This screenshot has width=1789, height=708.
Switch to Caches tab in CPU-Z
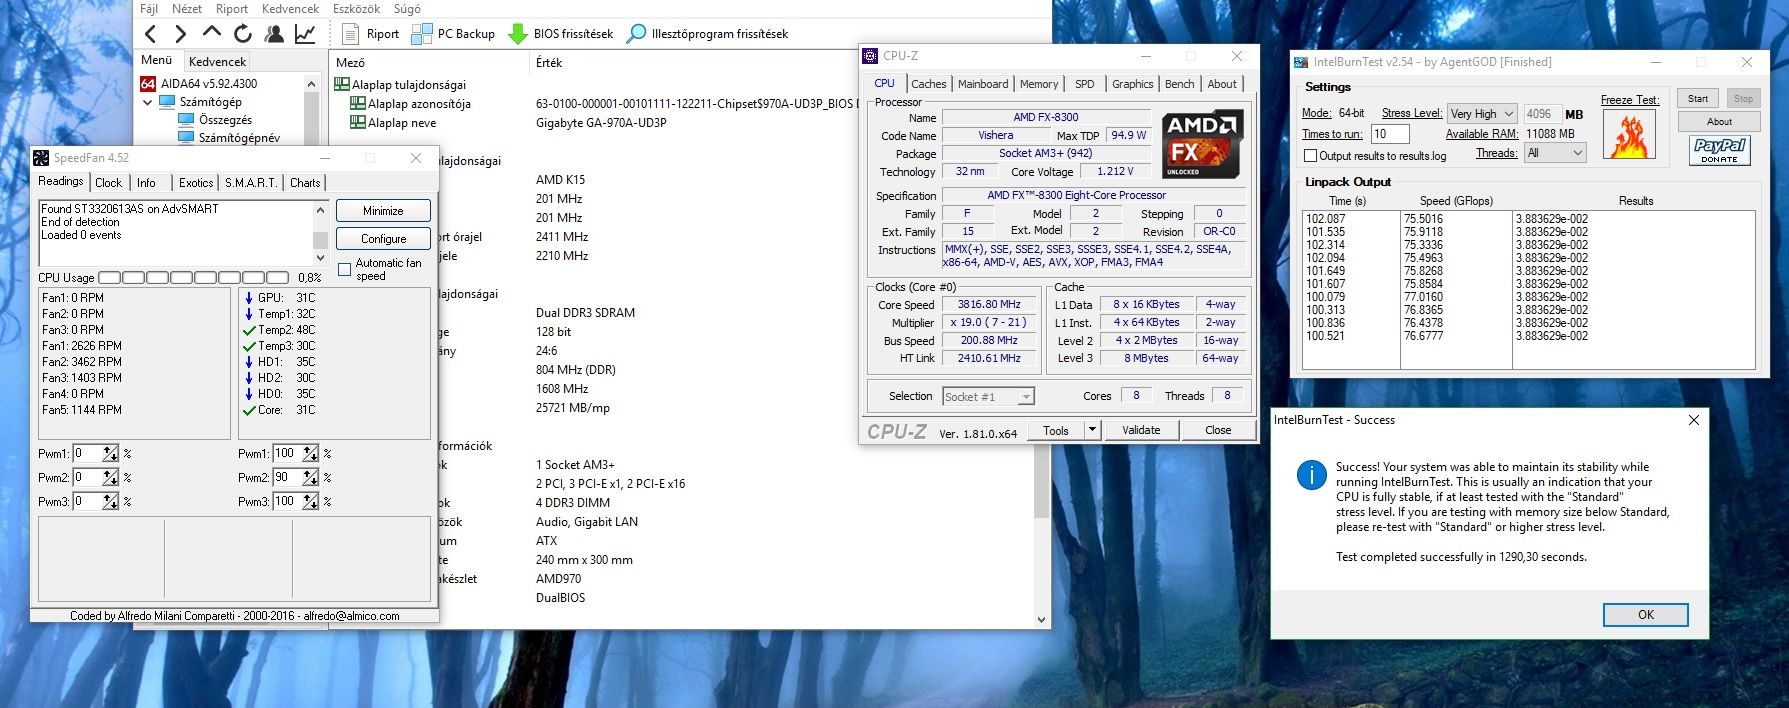929,84
